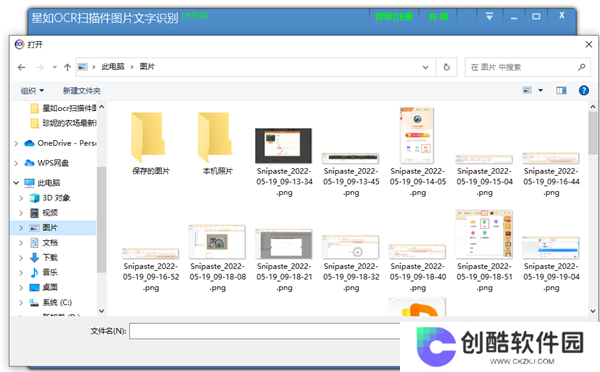
Task: Select 3D 对象 in sidebar
Action: click(x=50, y=198)
